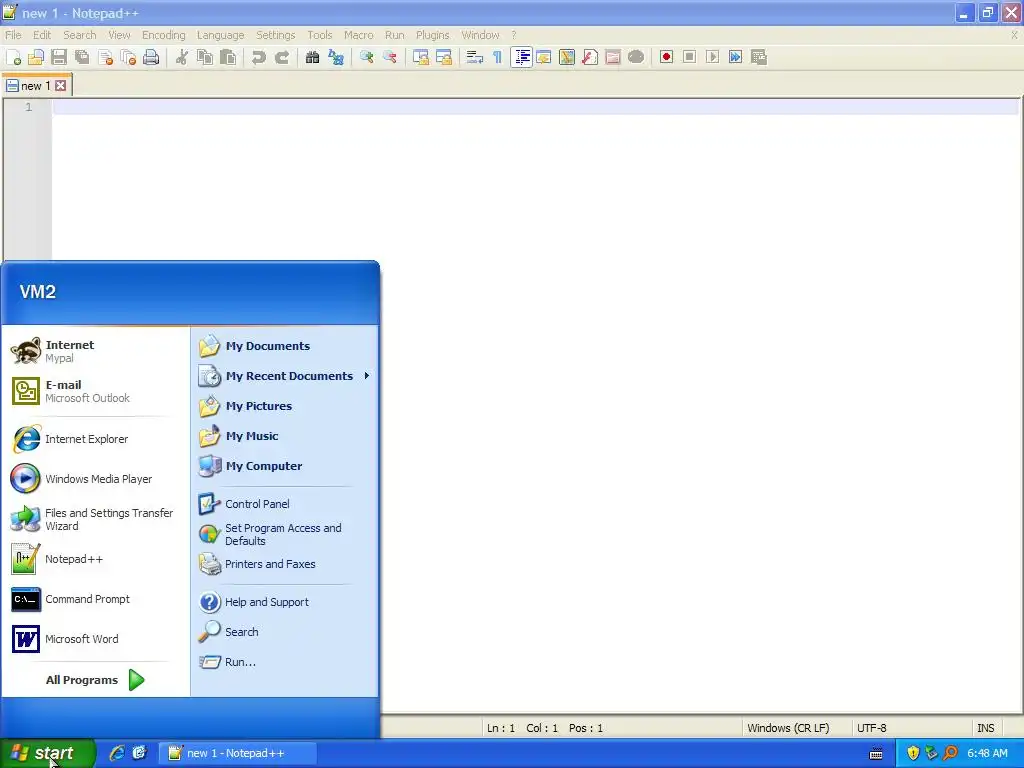
Task: Click the Redo arrow icon
Action: click(282, 57)
